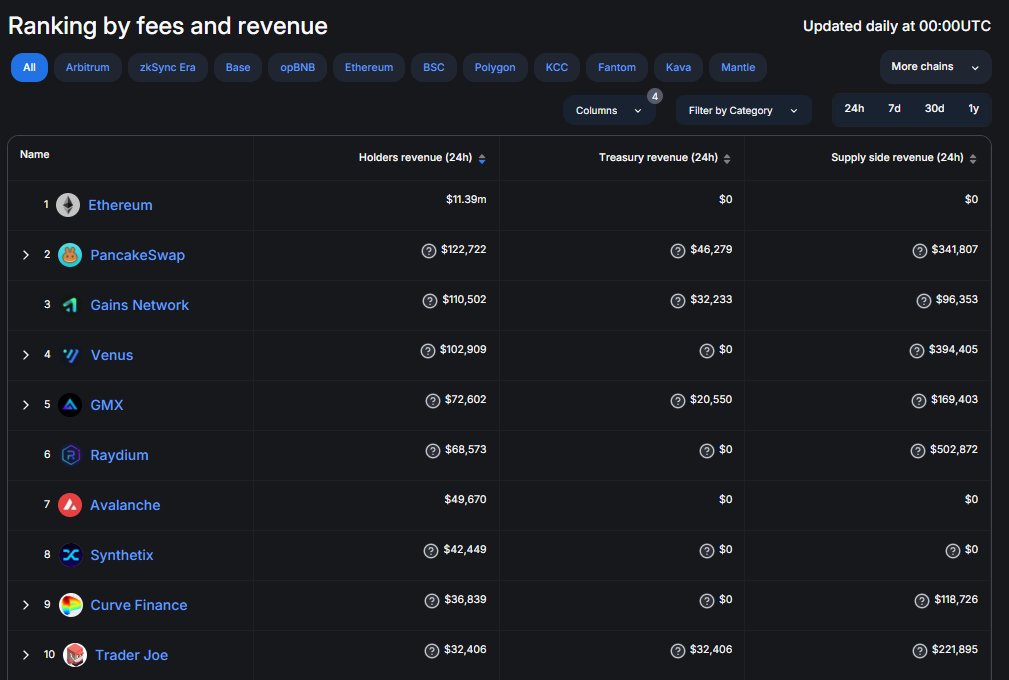The image size is (1009, 680).
Task: Open the Raydium protocol link
Action: (119, 455)
